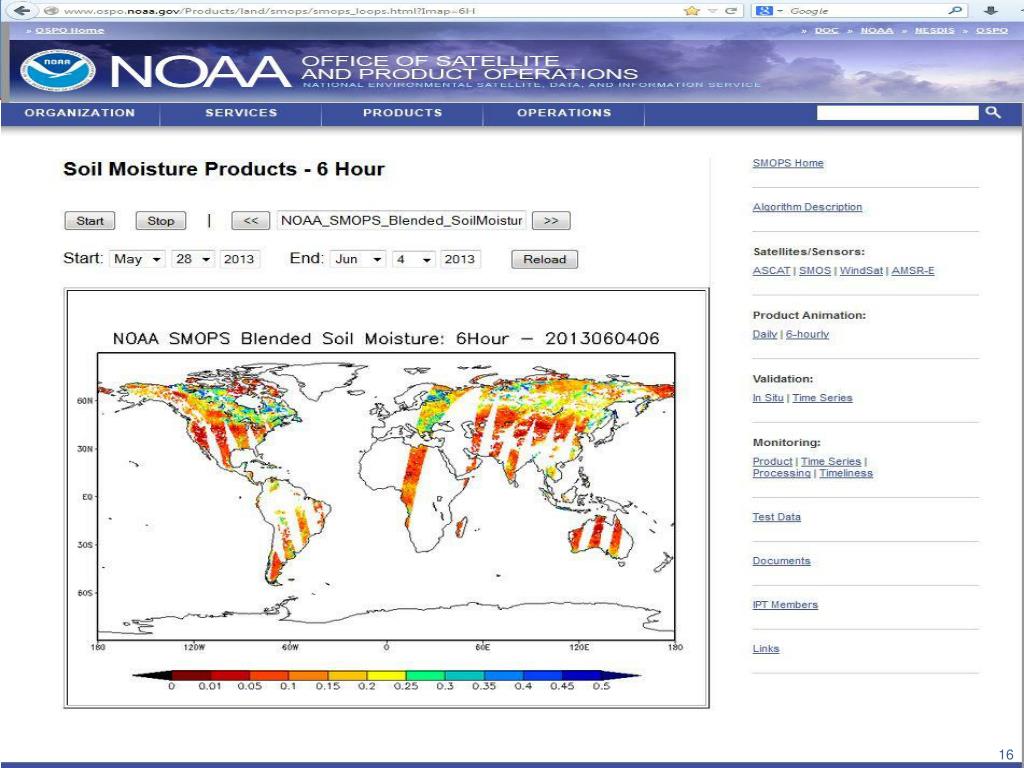This screenshot has width=1024, height=768.
Task: Open the address bar history dropdown arrow
Action: pyautogui.click(x=714, y=10)
